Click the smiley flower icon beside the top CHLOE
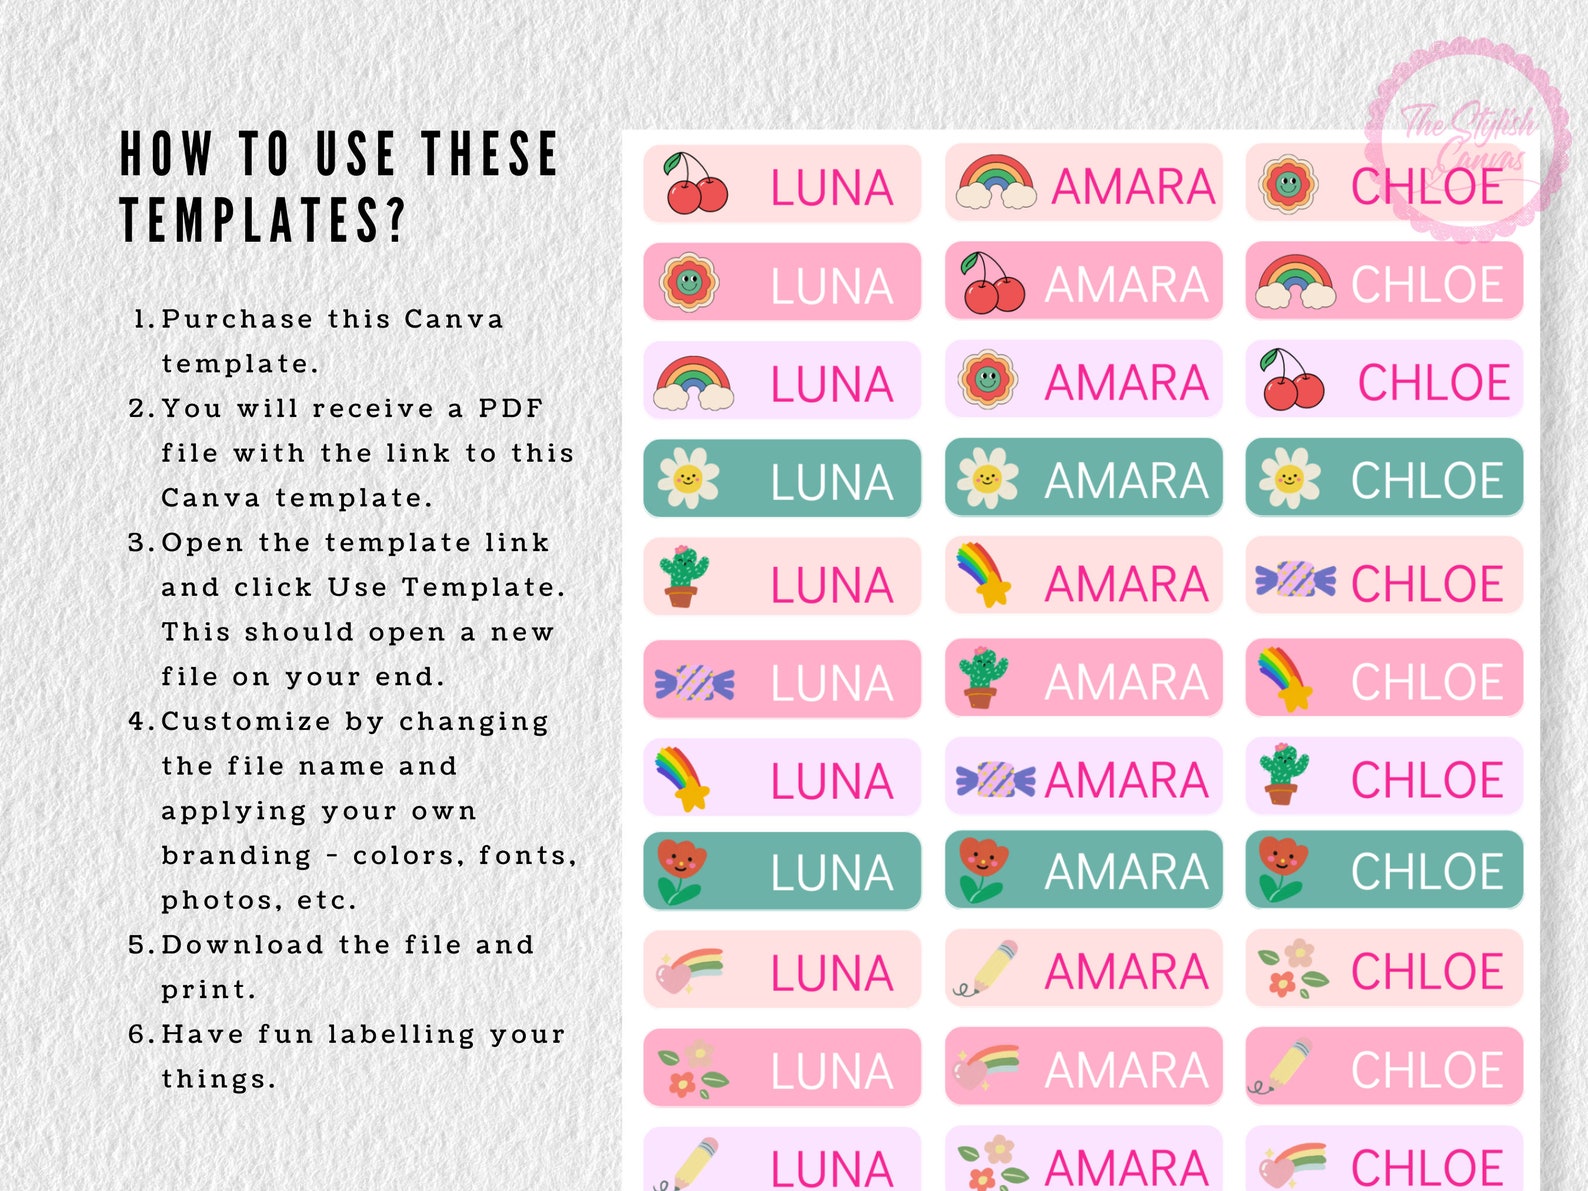1588x1191 pixels. (x=1288, y=184)
